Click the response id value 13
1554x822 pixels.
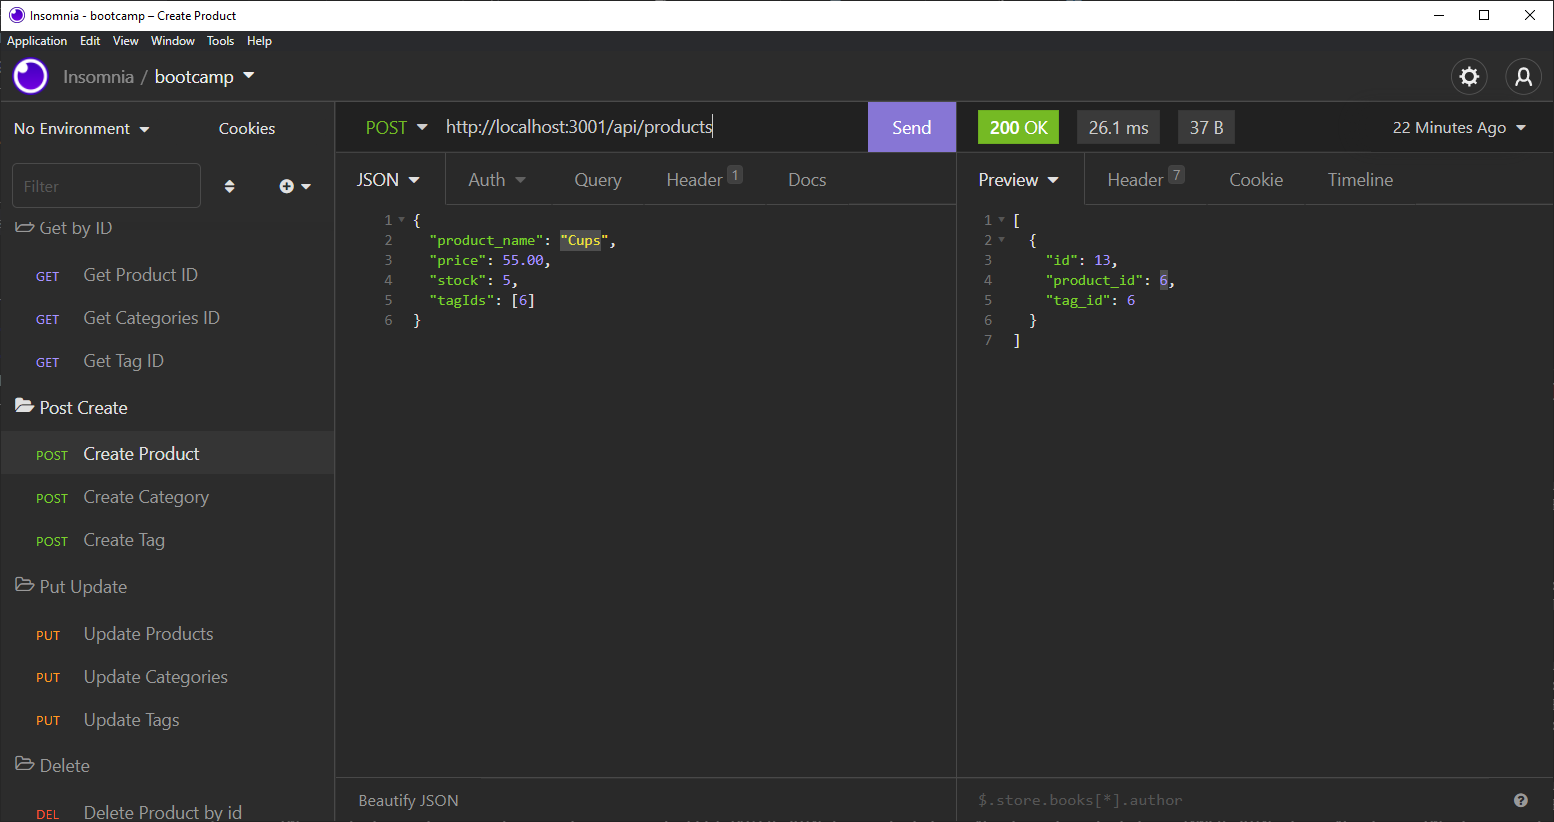(1102, 260)
